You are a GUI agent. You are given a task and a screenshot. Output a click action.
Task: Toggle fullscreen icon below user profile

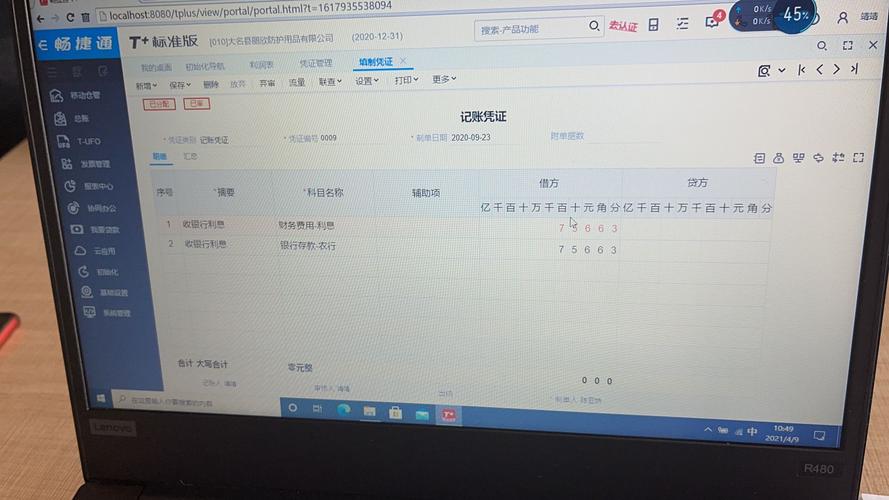(x=848, y=45)
